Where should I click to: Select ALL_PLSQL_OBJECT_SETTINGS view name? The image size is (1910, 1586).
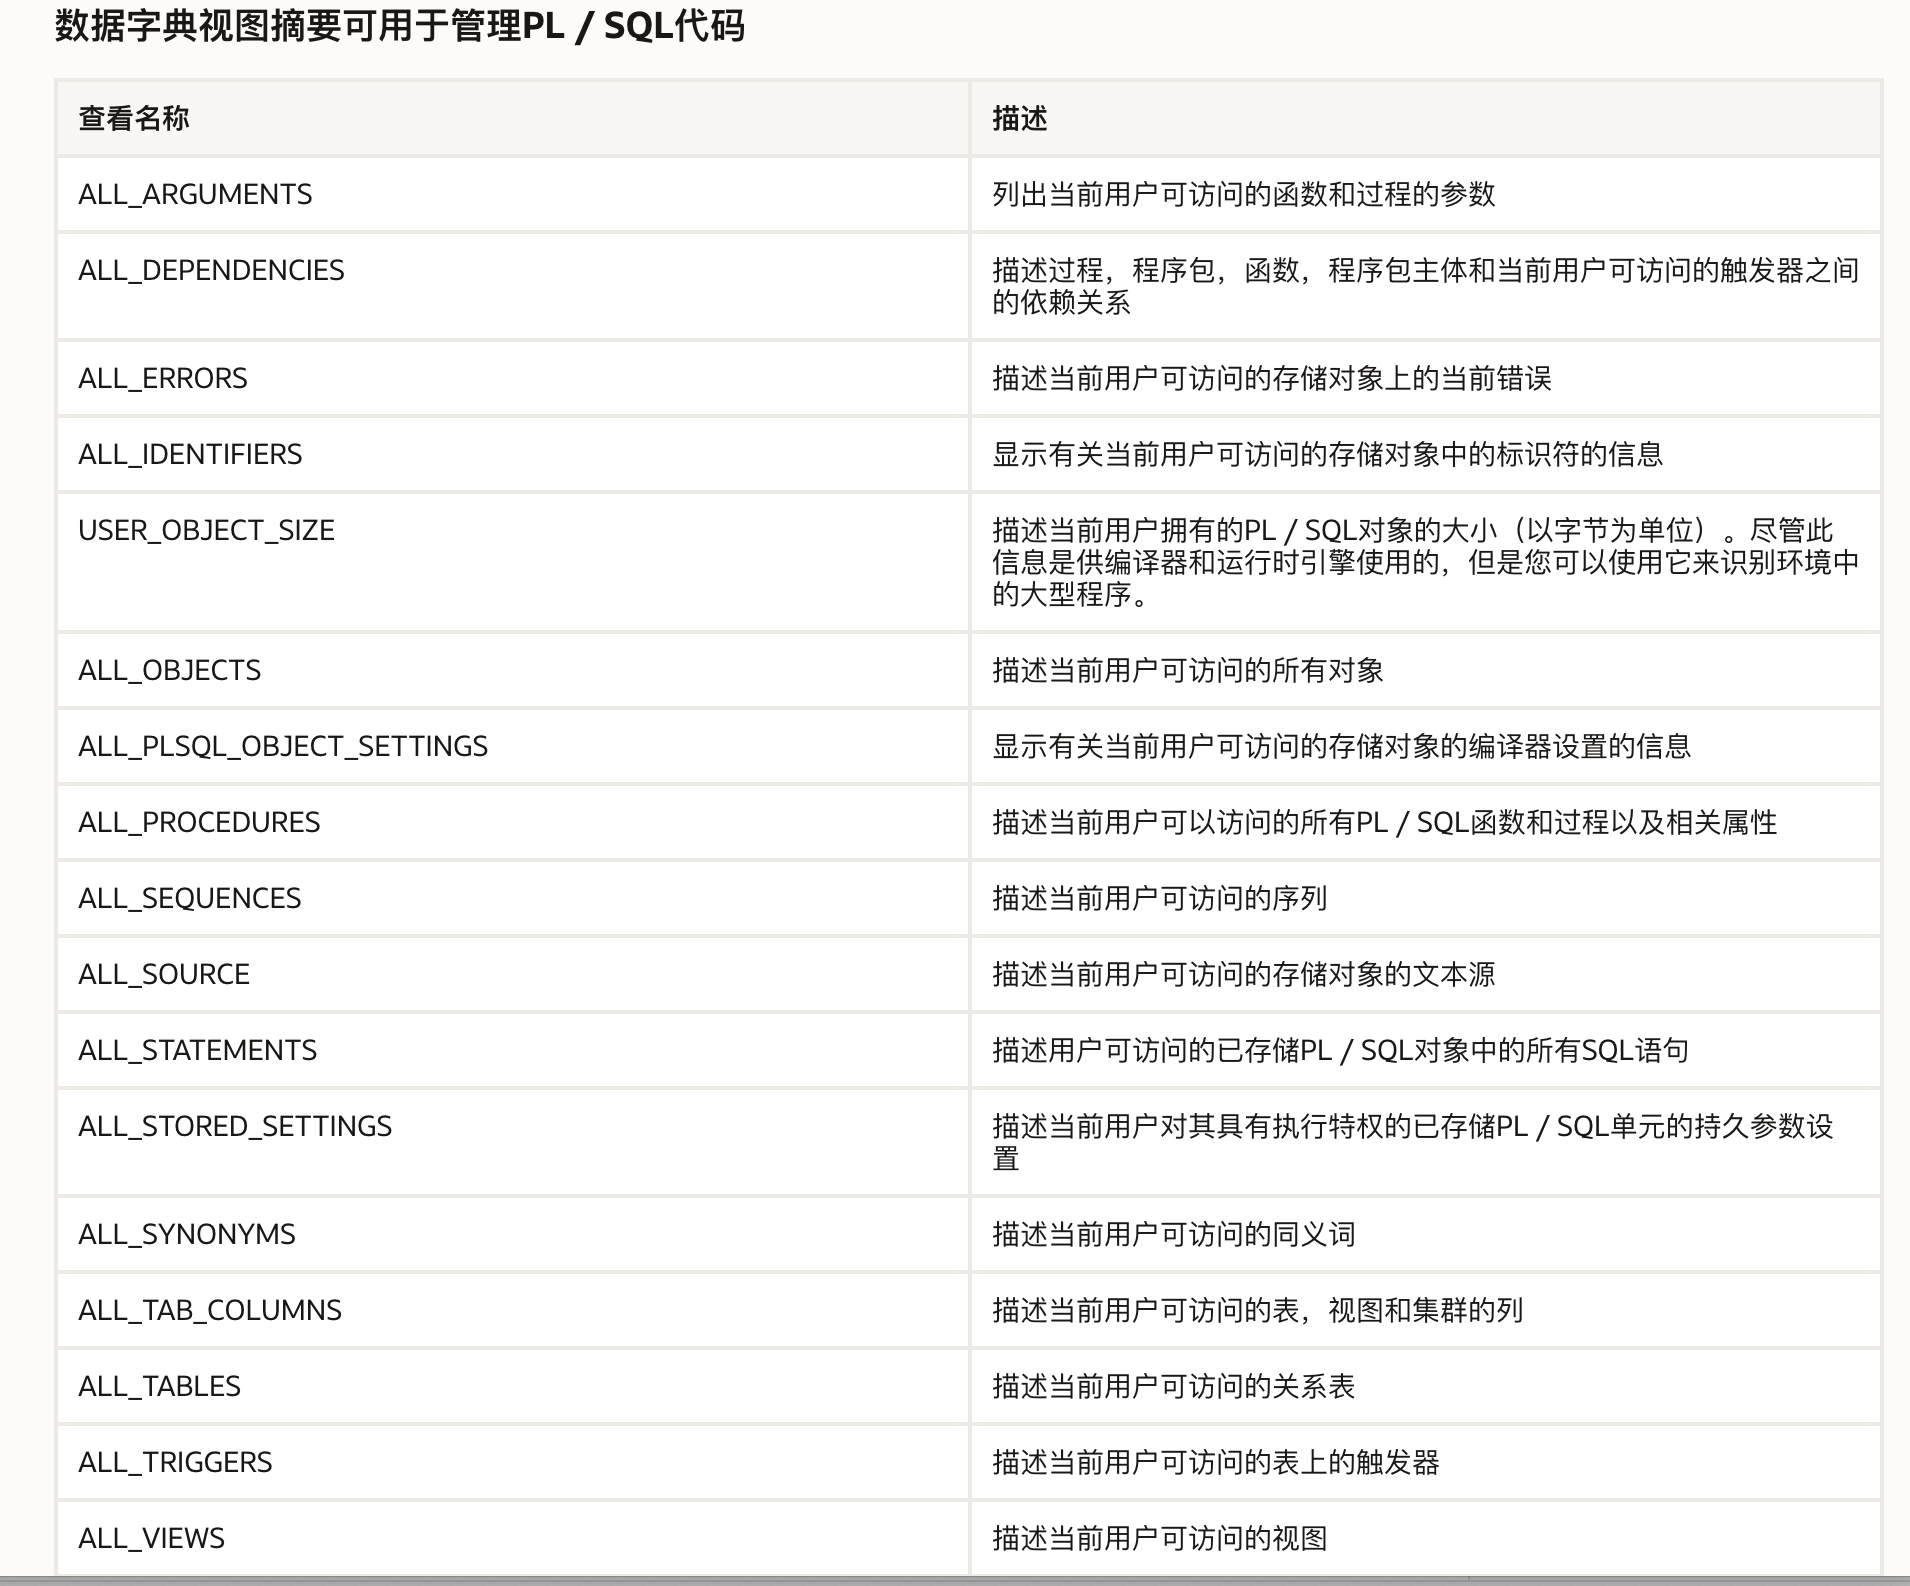point(283,746)
